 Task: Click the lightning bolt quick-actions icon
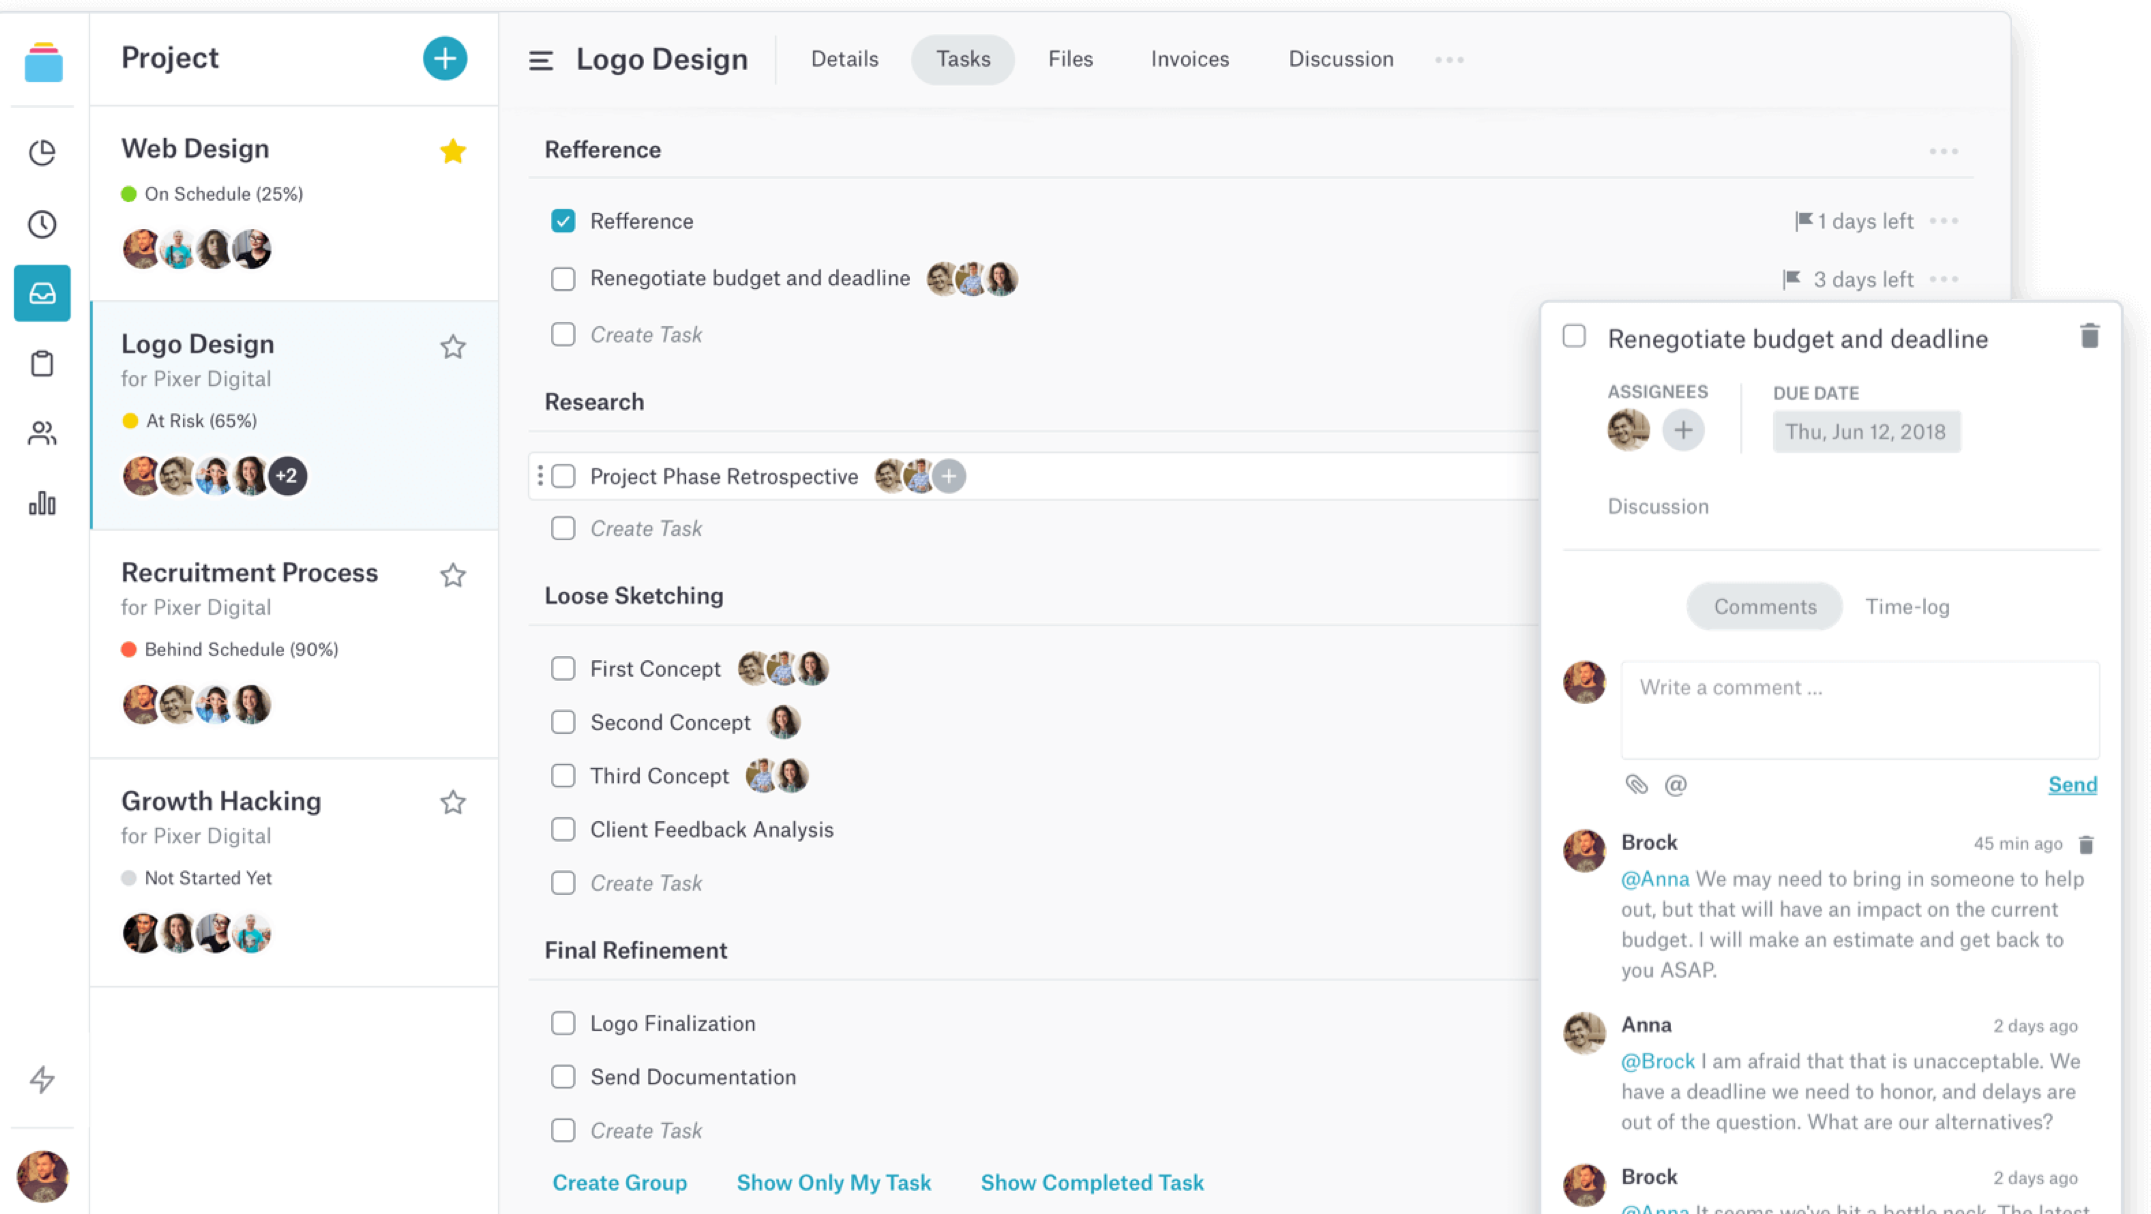(x=43, y=1080)
